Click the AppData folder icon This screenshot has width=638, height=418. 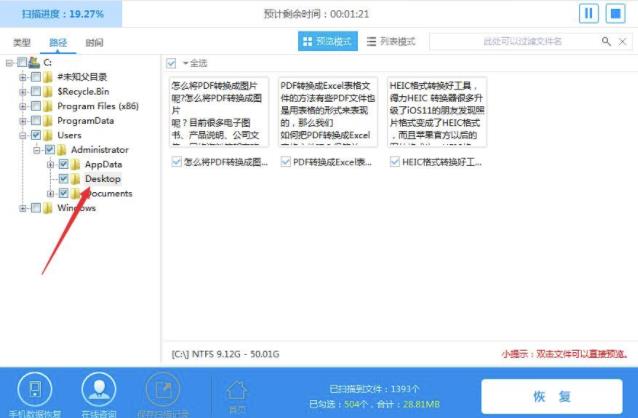coord(76,164)
